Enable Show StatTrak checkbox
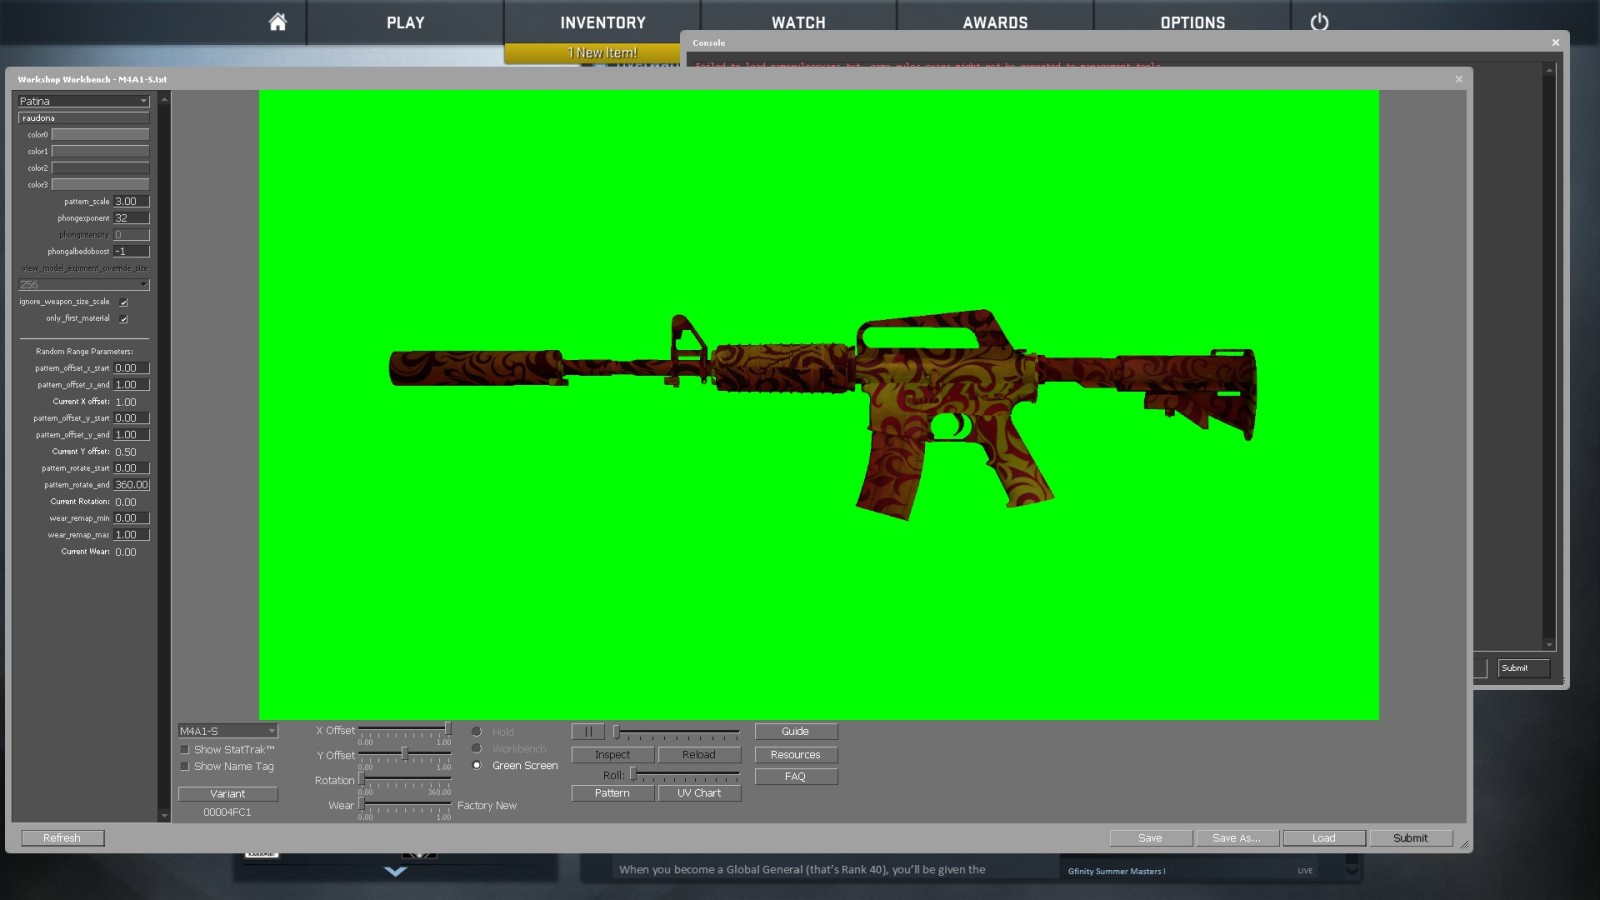Viewport: 1600px width, 900px height. point(184,749)
